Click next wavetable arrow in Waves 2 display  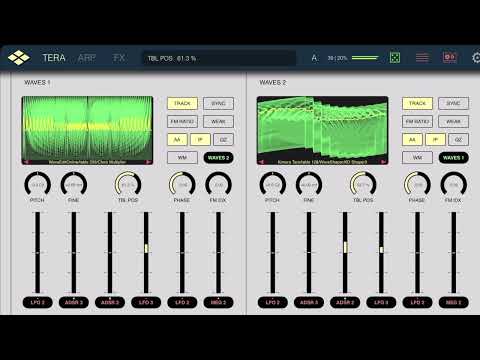384,162
